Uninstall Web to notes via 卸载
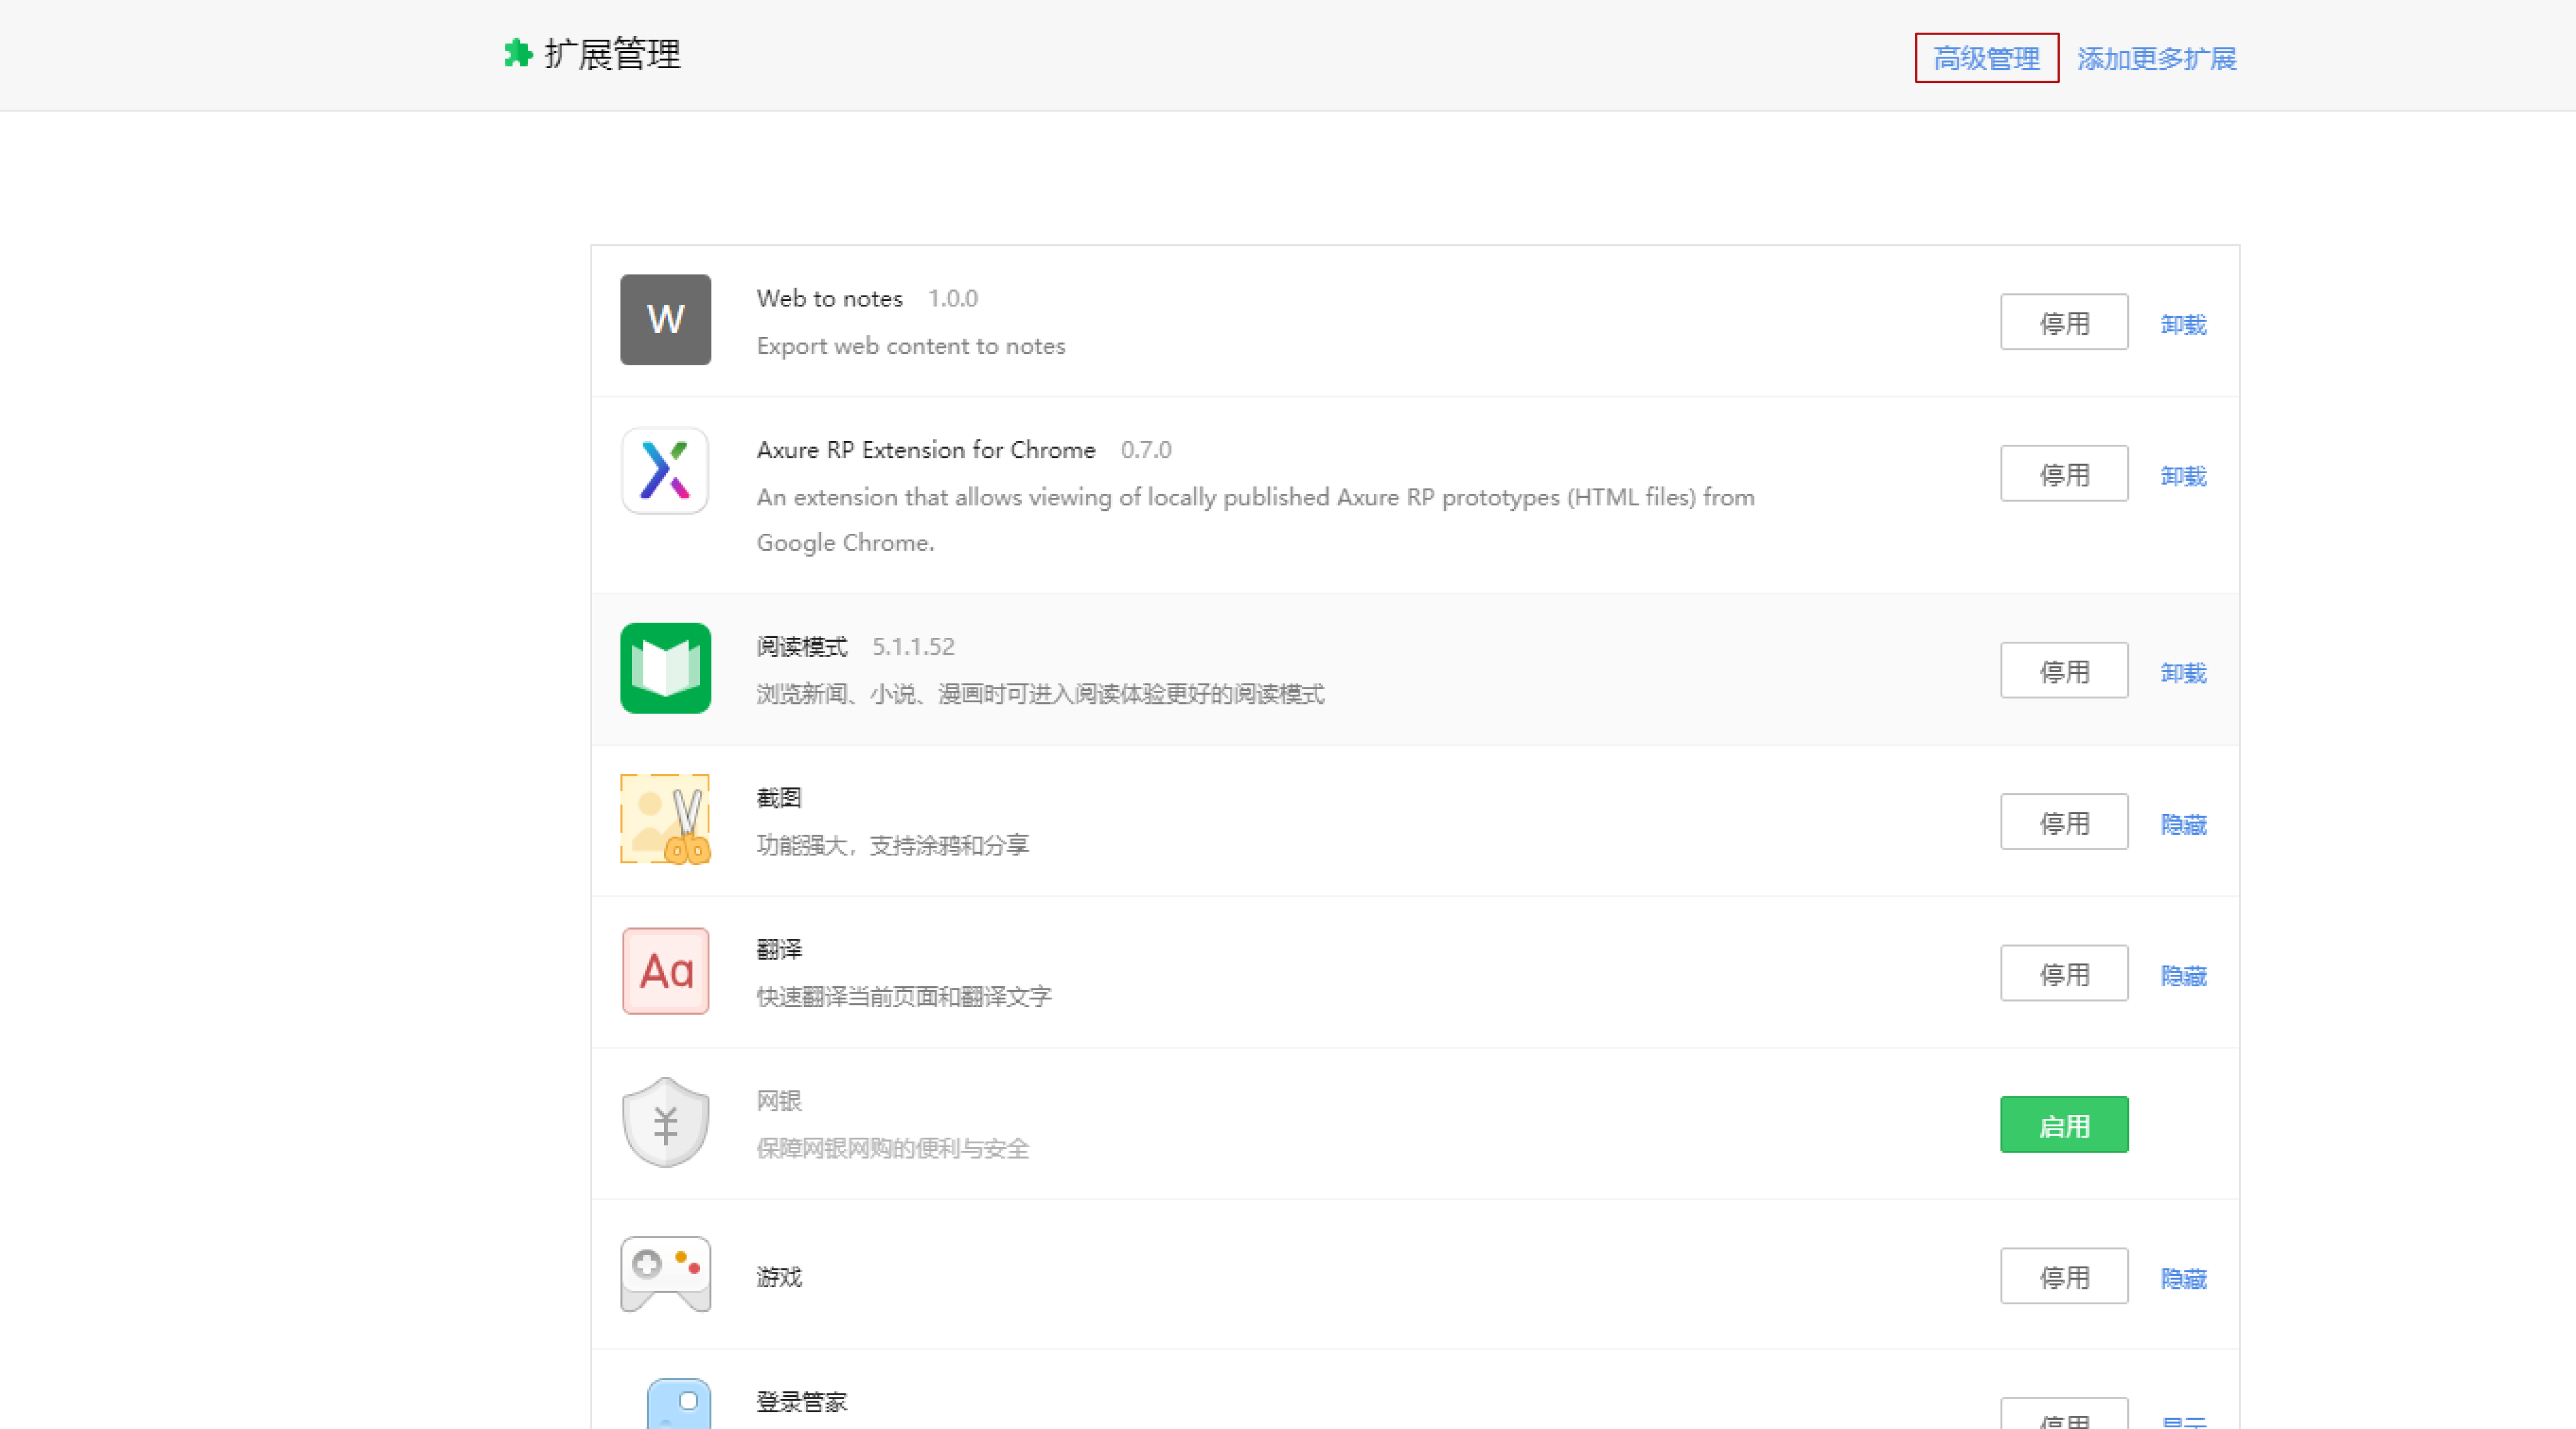Screen dimensions: 2576x1429 pyautogui.click(x=2183, y=325)
